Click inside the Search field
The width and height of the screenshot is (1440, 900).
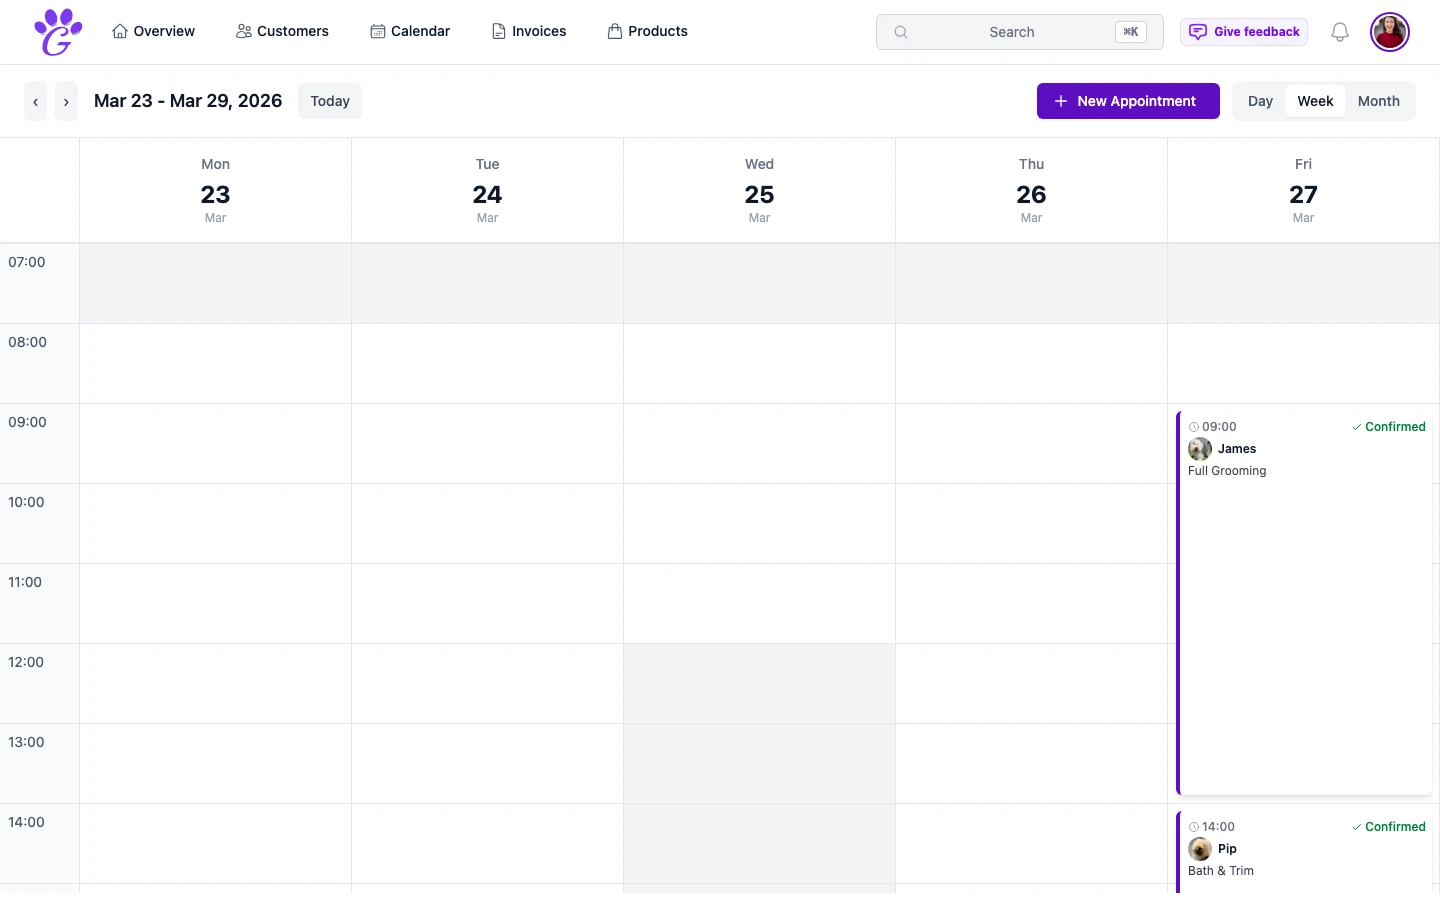(x=1011, y=32)
